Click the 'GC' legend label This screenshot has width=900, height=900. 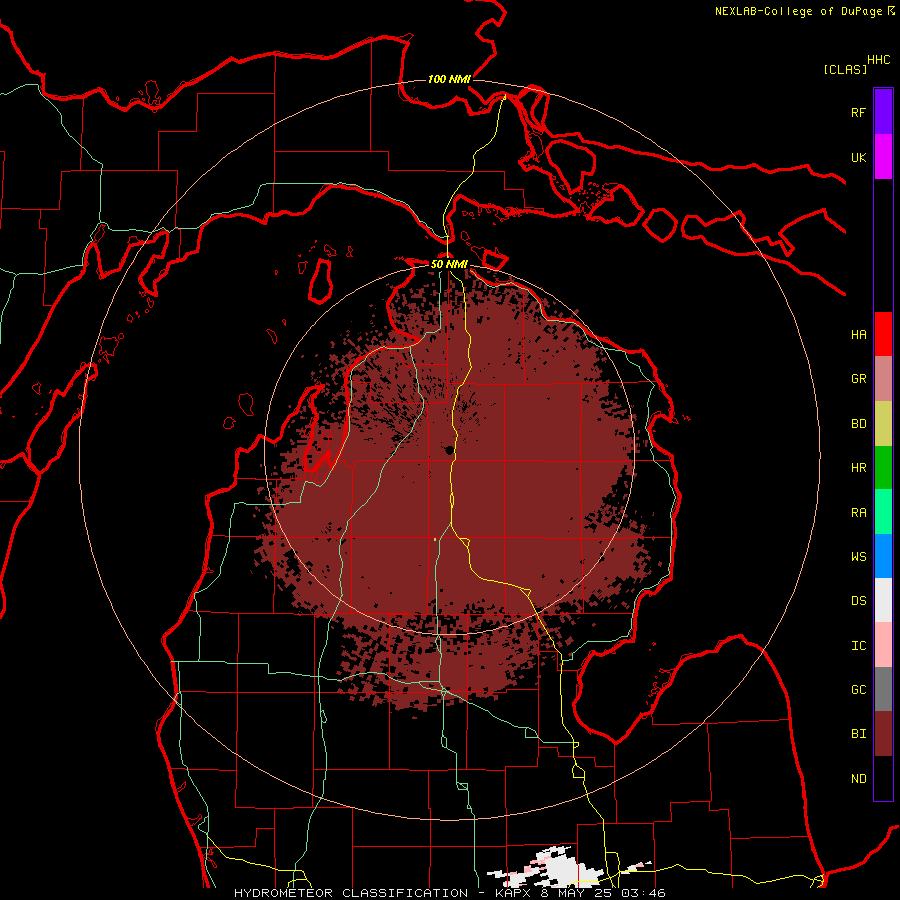click(x=859, y=690)
